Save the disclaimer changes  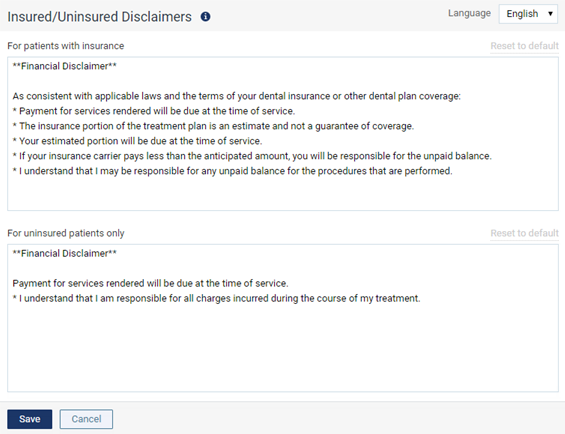click(x=30, y=419)
